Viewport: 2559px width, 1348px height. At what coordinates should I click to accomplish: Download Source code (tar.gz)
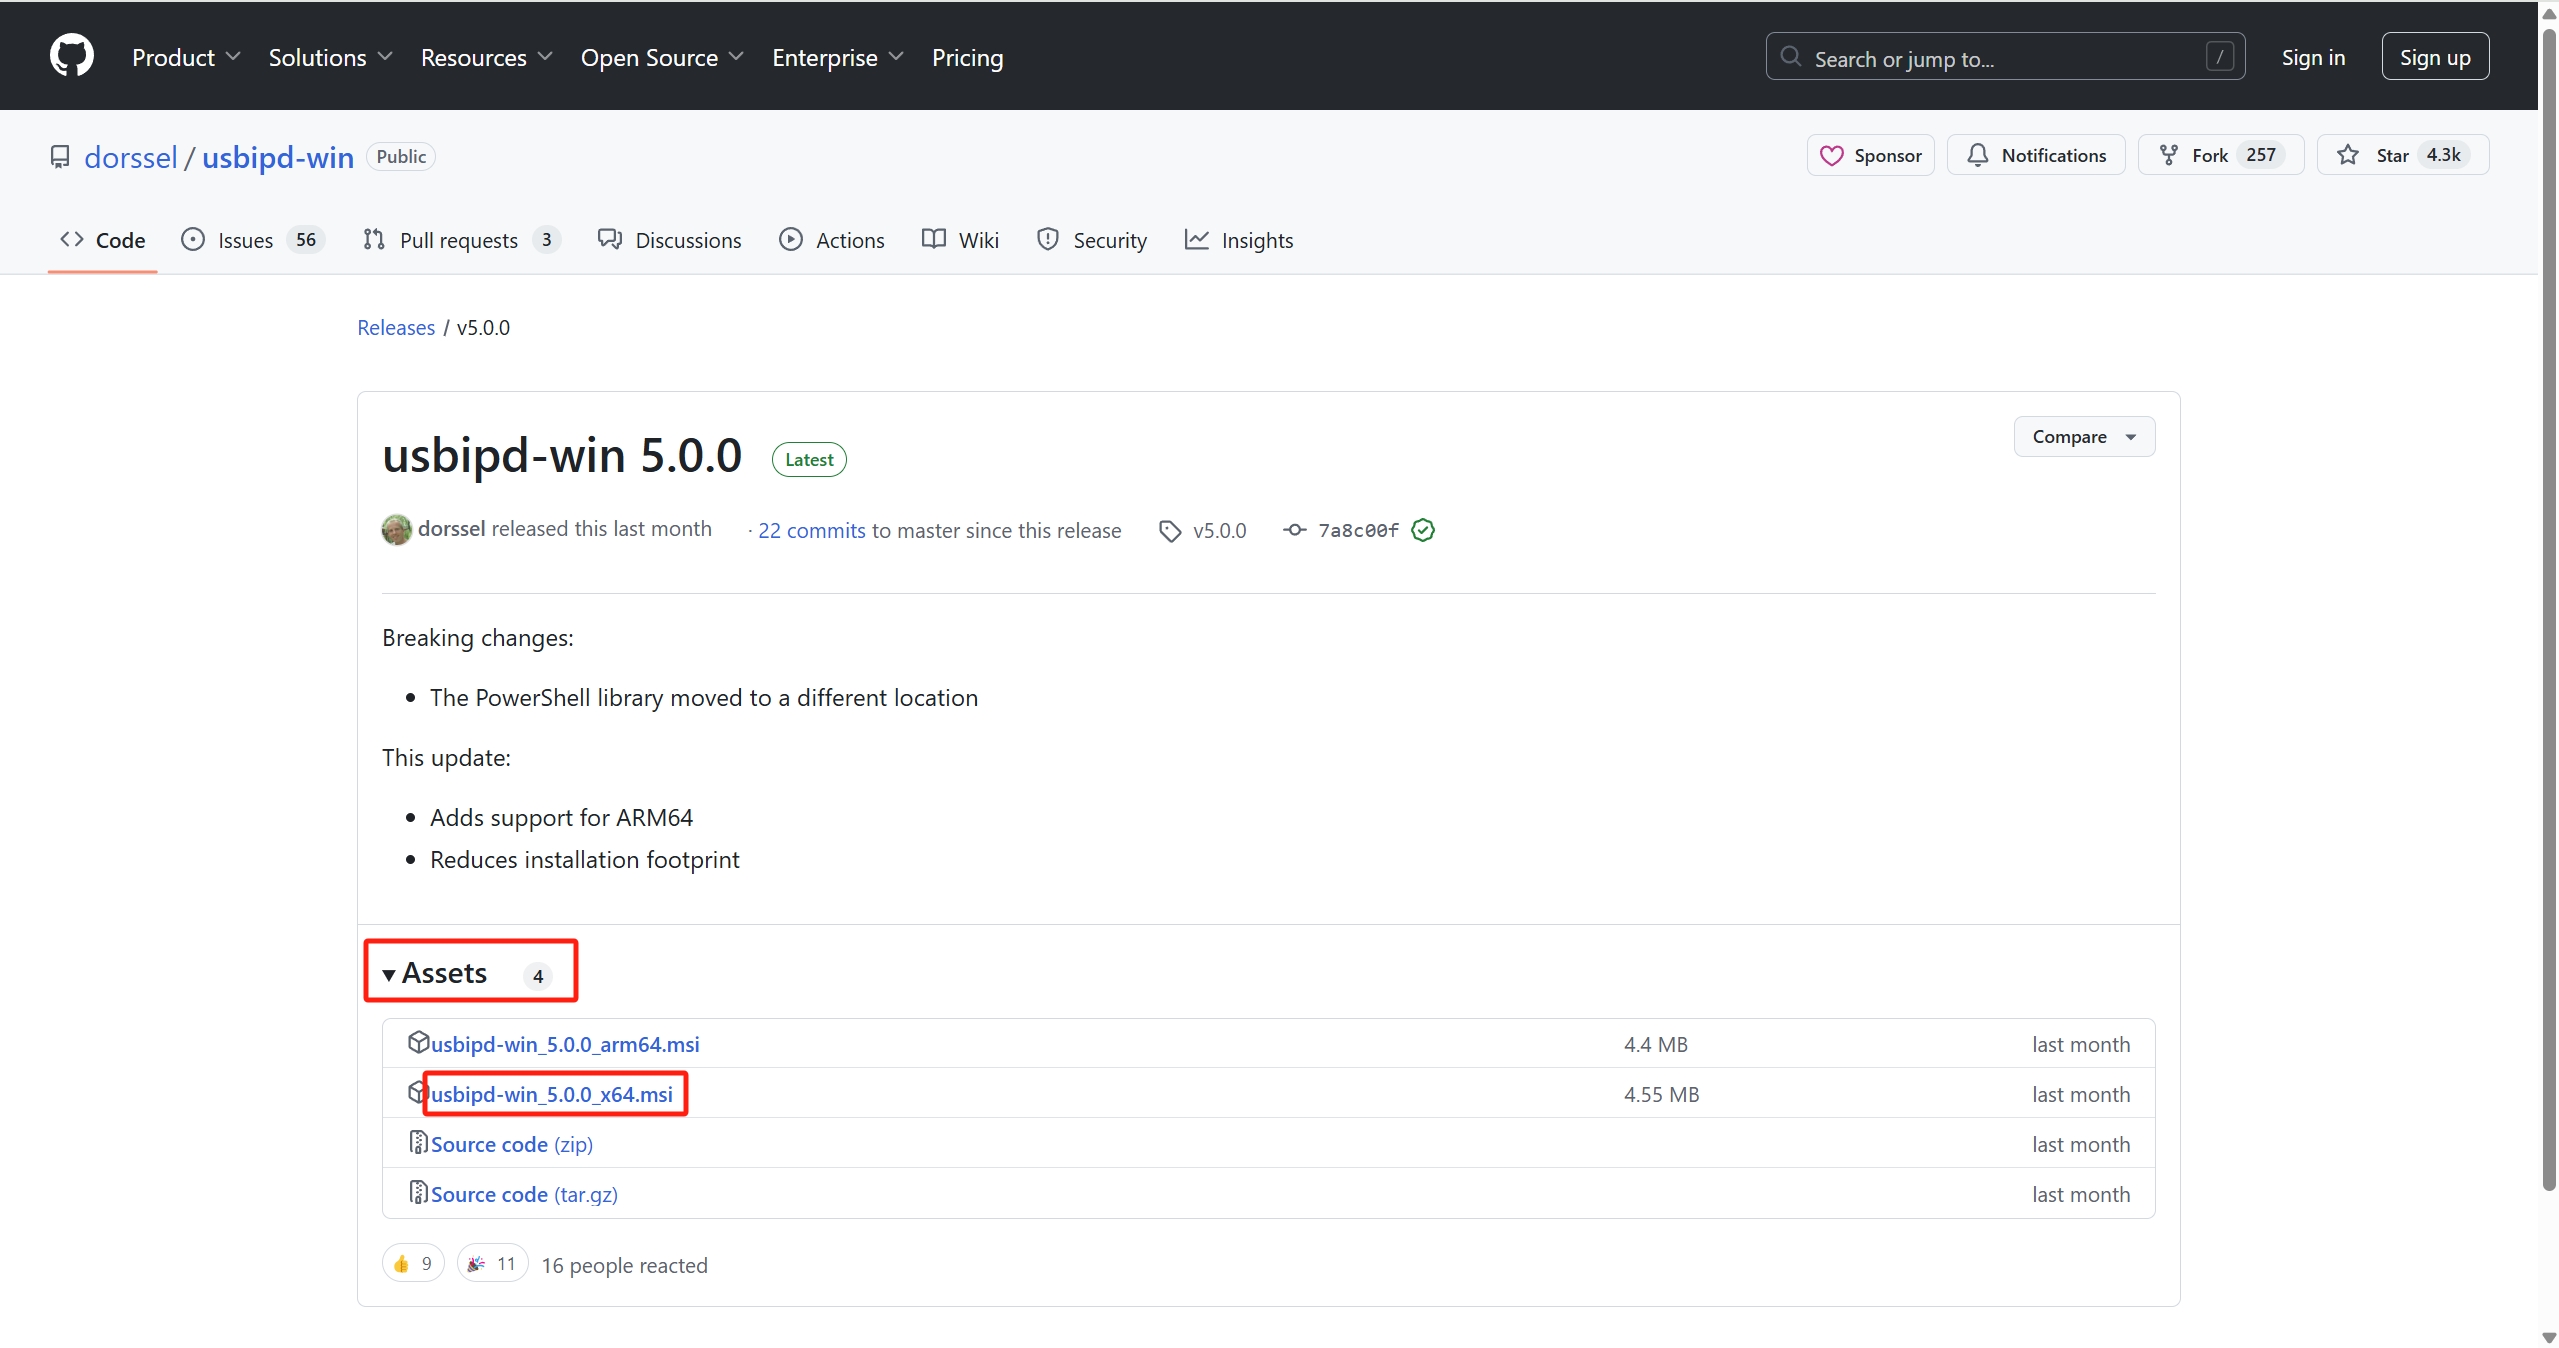pos(524,1194)
